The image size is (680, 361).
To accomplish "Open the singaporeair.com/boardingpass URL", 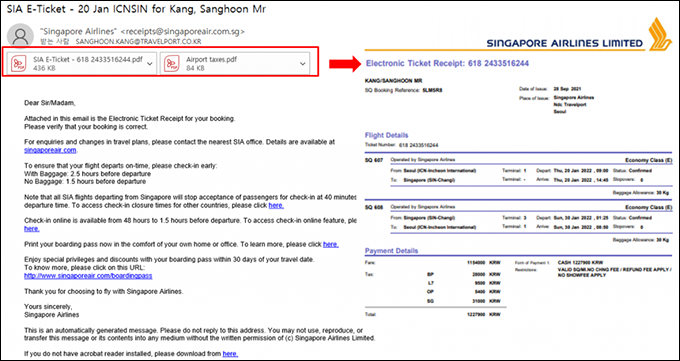I will [x=88, y=276].
